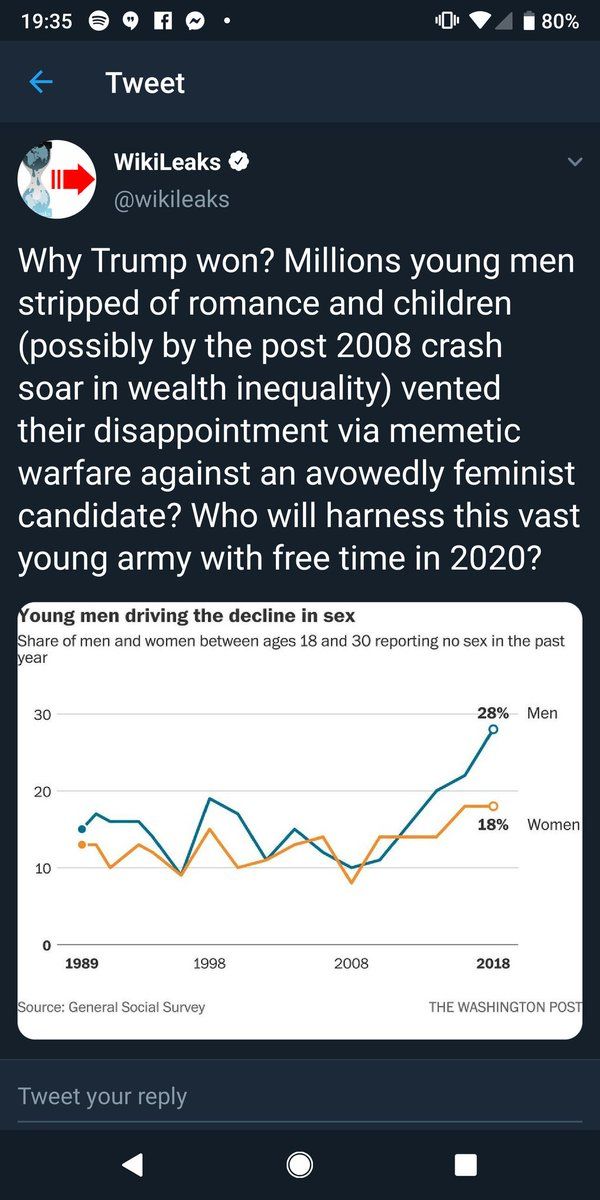Viewport: 600px width, 1200px height.
Task: Tap the Tweet header title
Action: (145, 82)
